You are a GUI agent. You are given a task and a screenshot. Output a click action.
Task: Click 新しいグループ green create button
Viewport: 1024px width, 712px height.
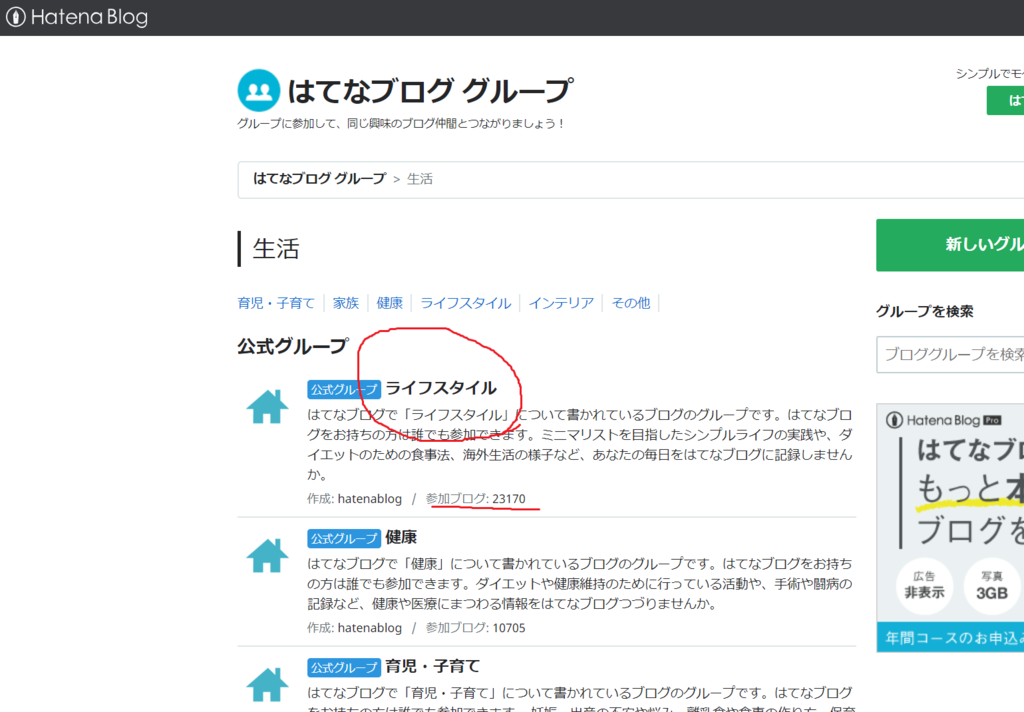tap(950, 245)
